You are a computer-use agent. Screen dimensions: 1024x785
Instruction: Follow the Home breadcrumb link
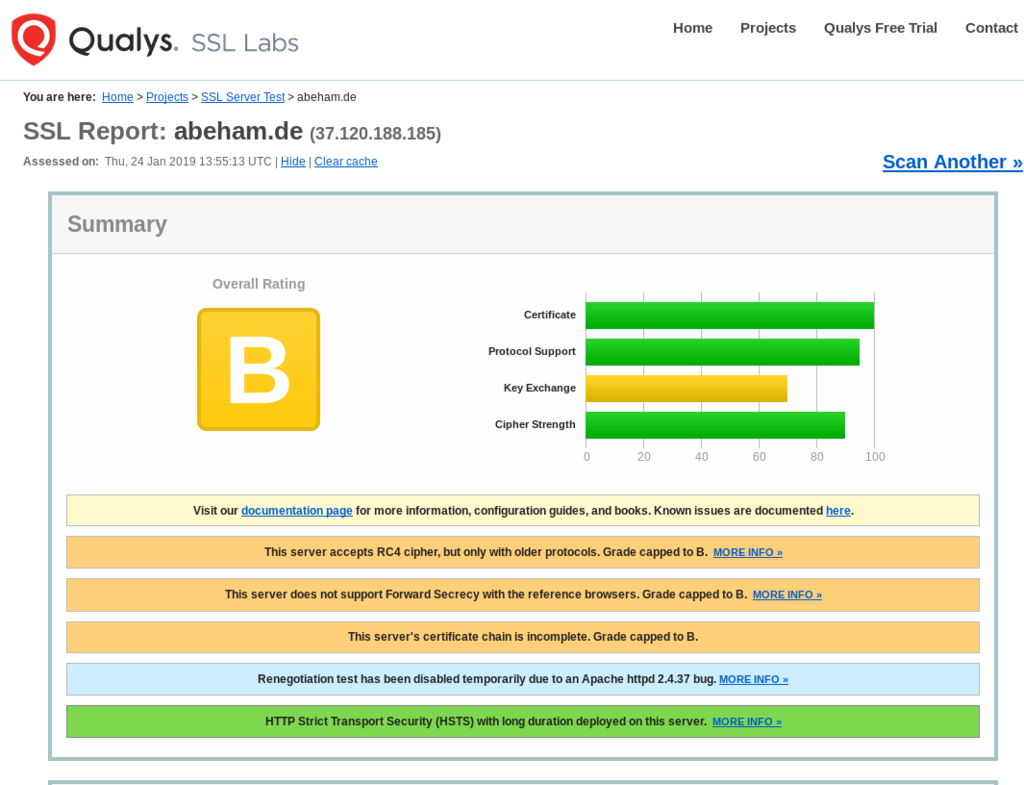point(118,97)
